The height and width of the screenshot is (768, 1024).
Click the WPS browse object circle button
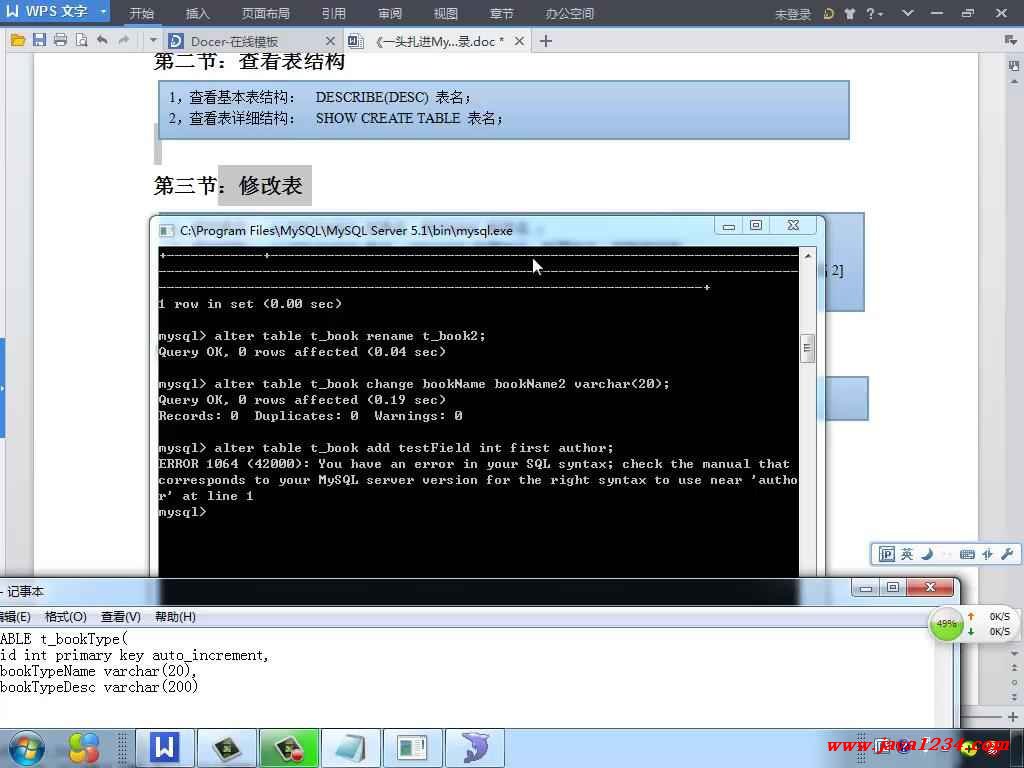coord(1014,682)
